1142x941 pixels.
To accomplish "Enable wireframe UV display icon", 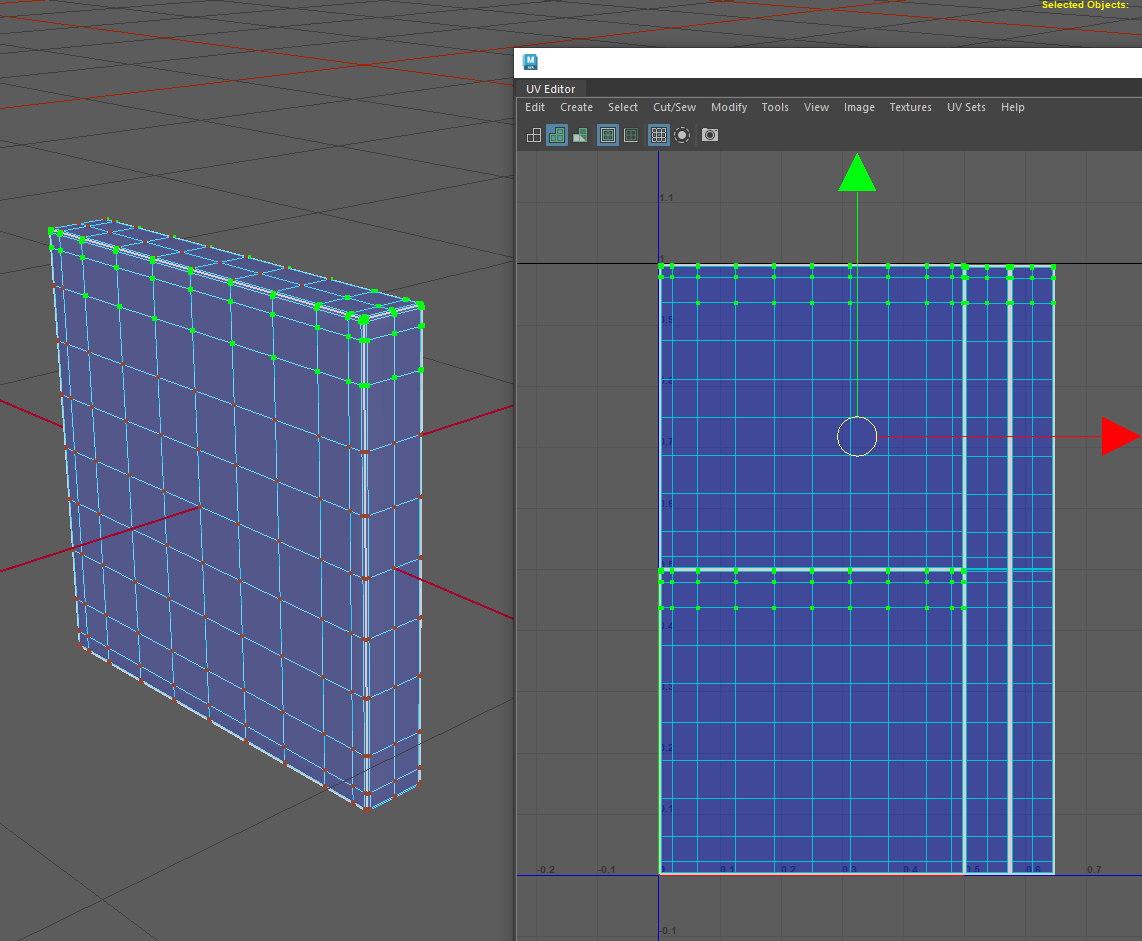I will point(534,135).
